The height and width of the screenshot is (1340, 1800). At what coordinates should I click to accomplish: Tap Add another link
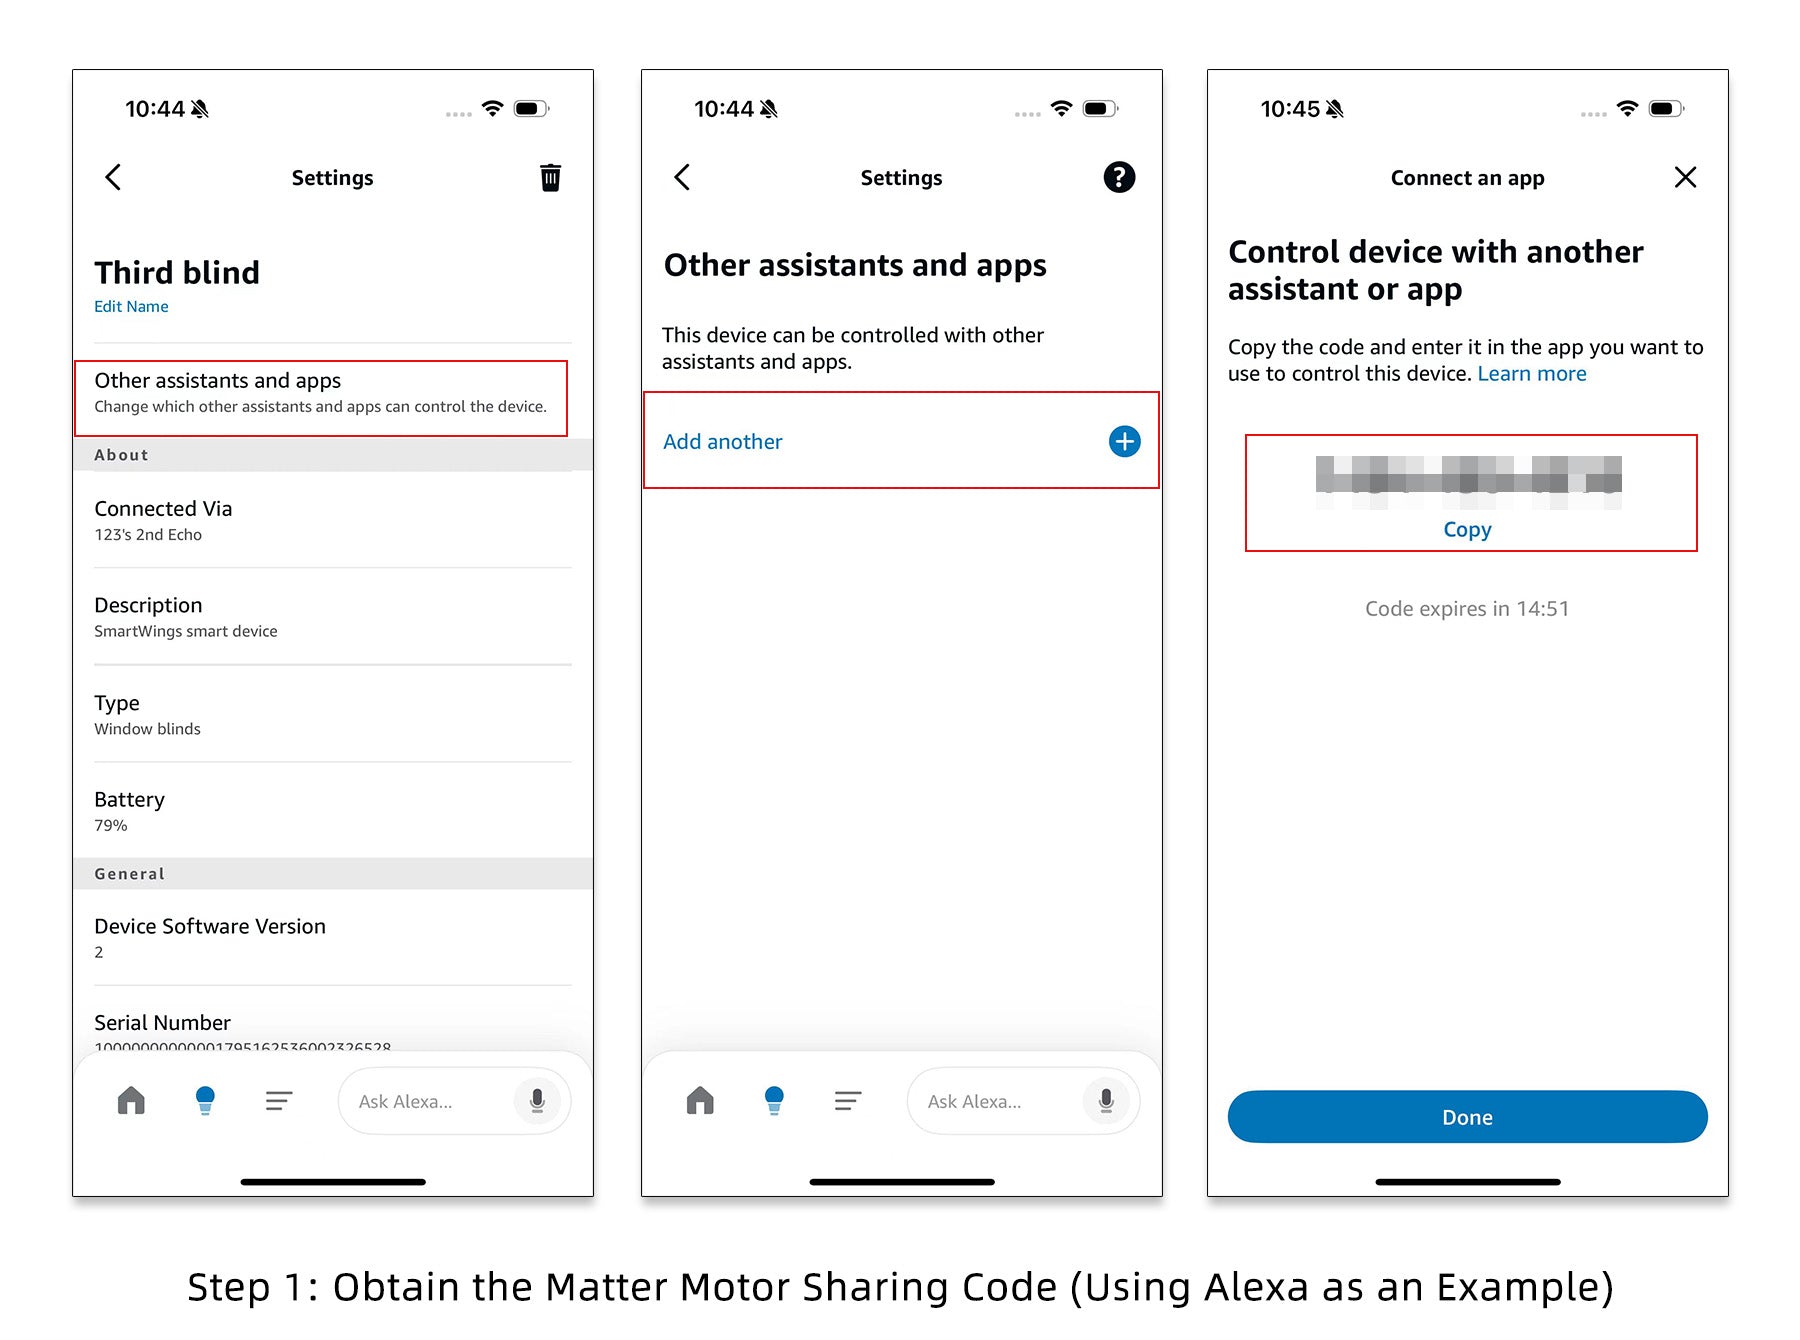(x=723, y=442)
